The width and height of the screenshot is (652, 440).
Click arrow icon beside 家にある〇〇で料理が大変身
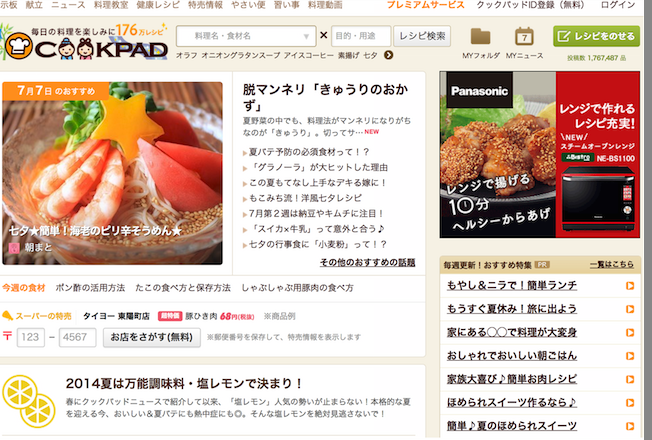[630, 332]
